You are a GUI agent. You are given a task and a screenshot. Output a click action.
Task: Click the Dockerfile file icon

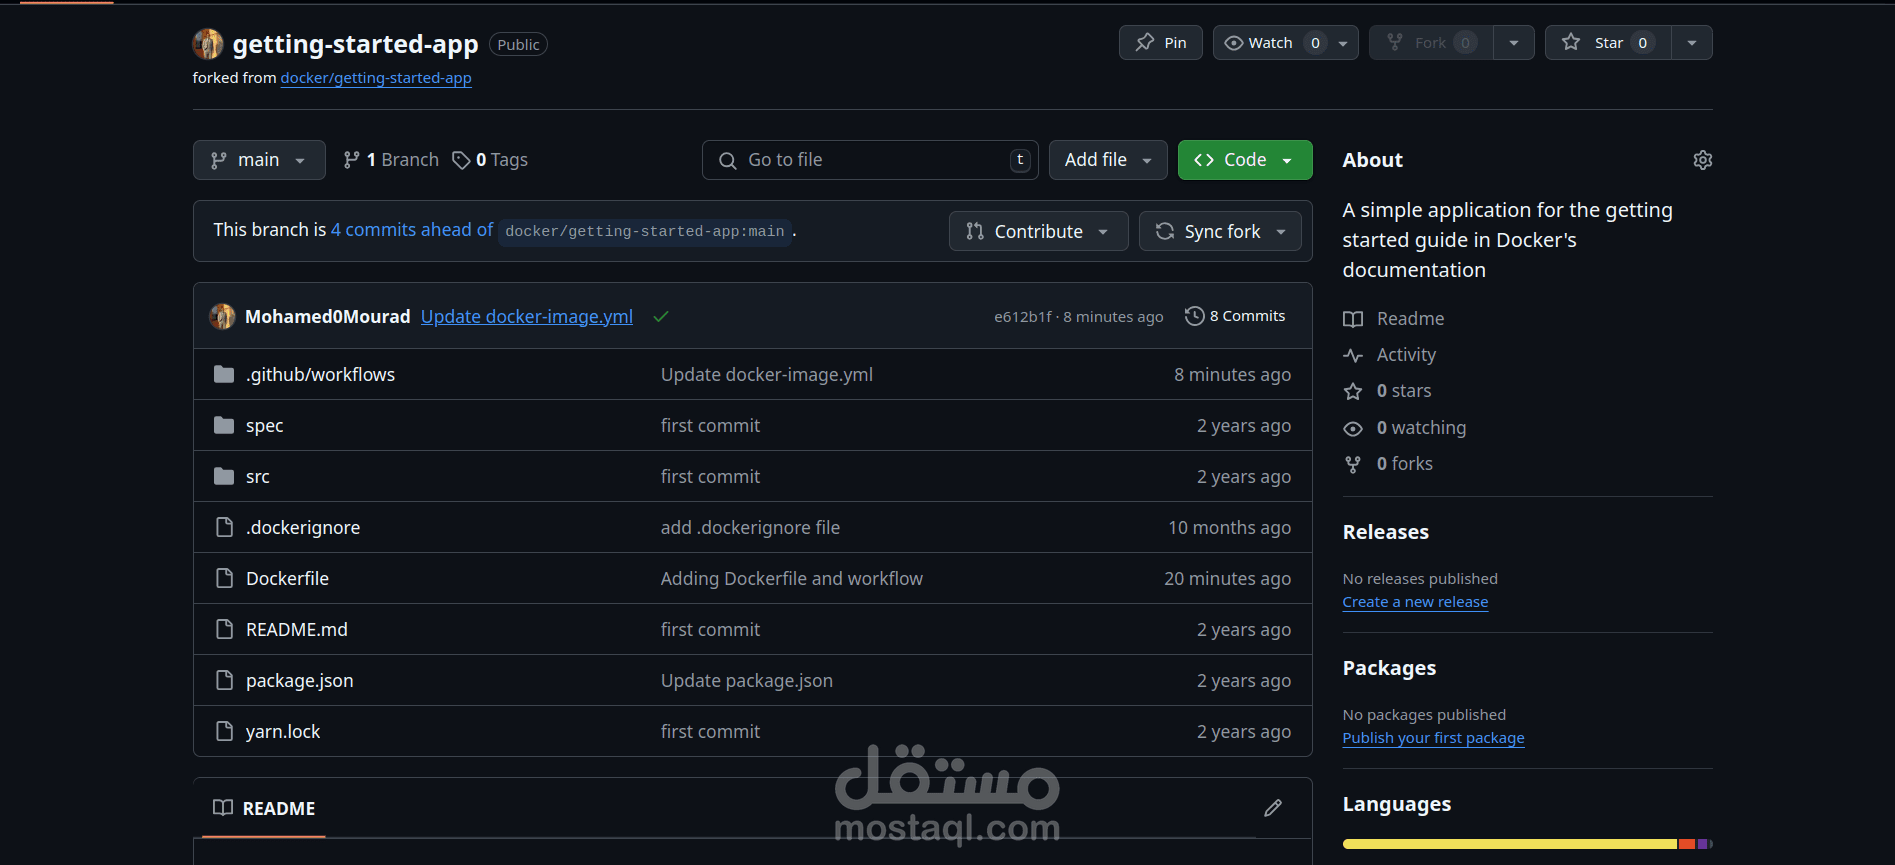click(225, 578)
